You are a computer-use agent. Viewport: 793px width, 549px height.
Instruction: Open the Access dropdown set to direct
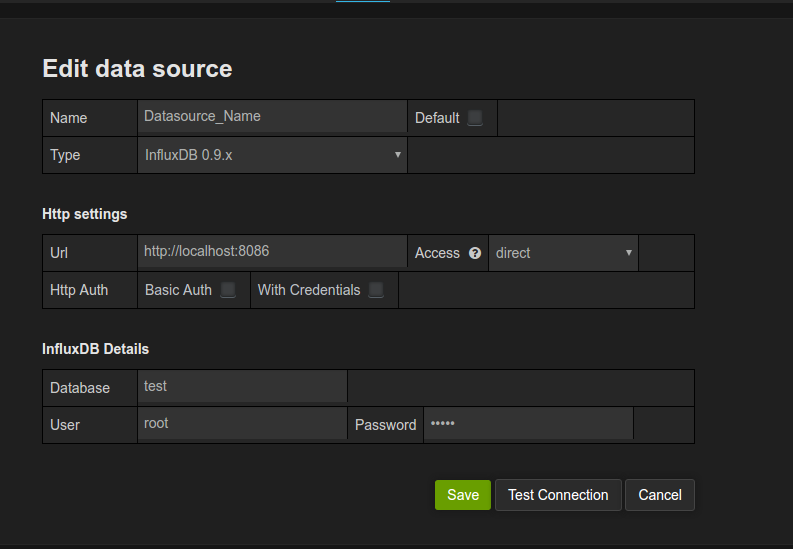coord(563,253)
